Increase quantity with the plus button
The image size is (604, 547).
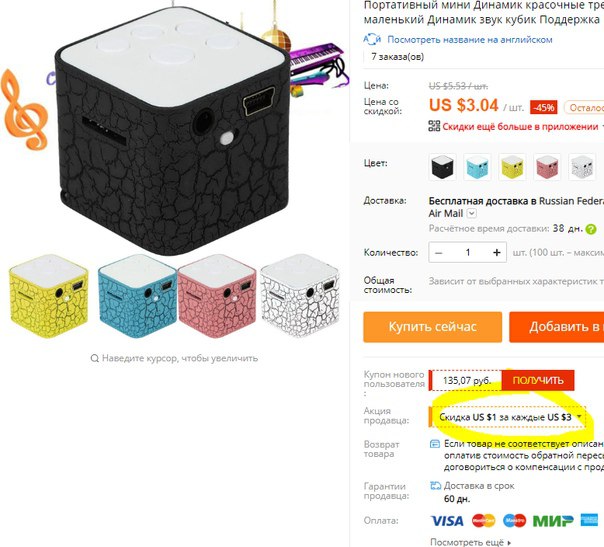[x=497, y=252]
